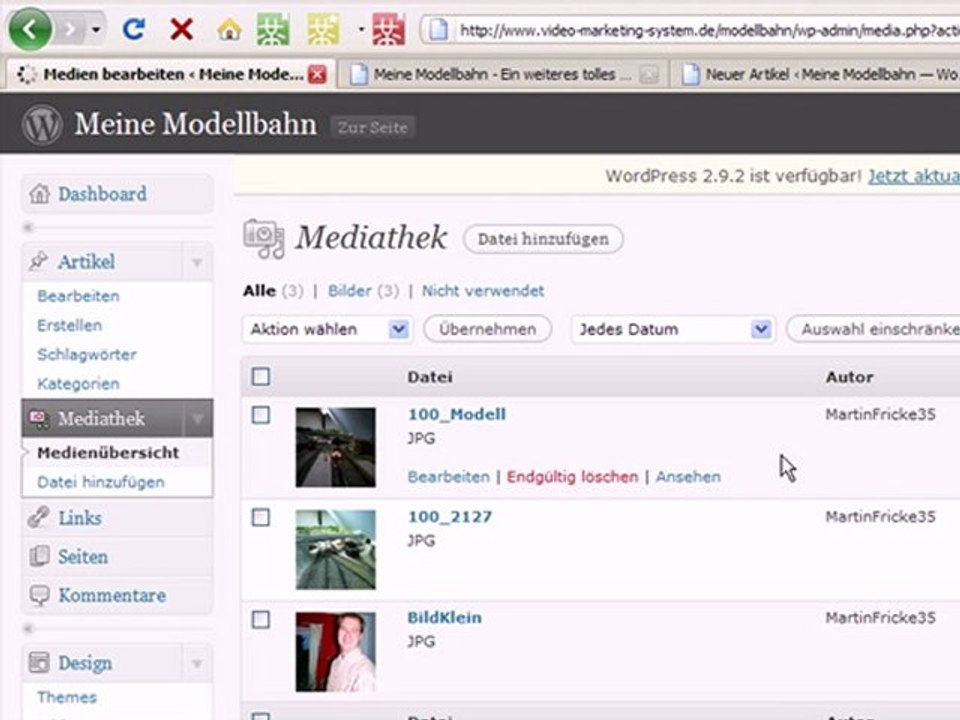Check the box for 100_Modell
The image size is (960, 720).
point(261,415)
